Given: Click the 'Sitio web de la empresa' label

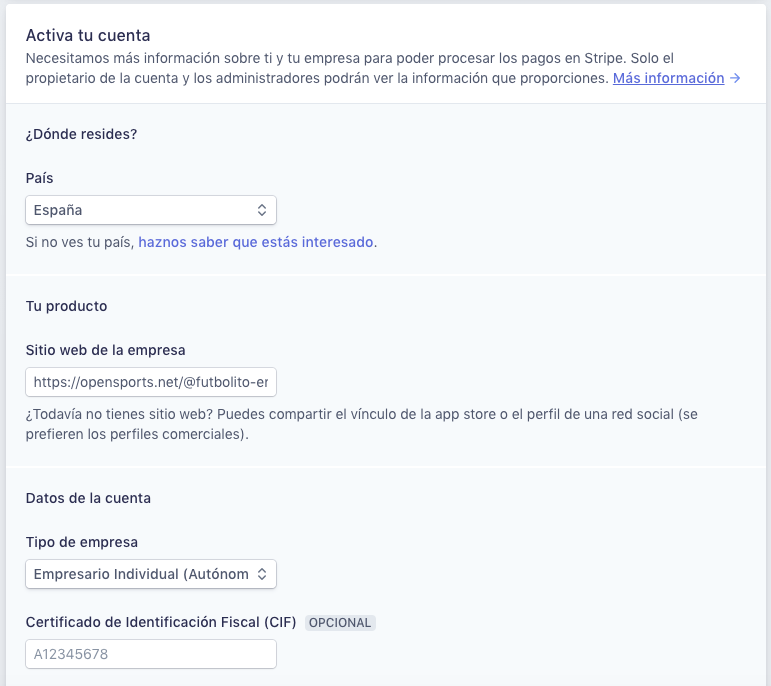Looking at the screenshot, I should coord(105,350).
